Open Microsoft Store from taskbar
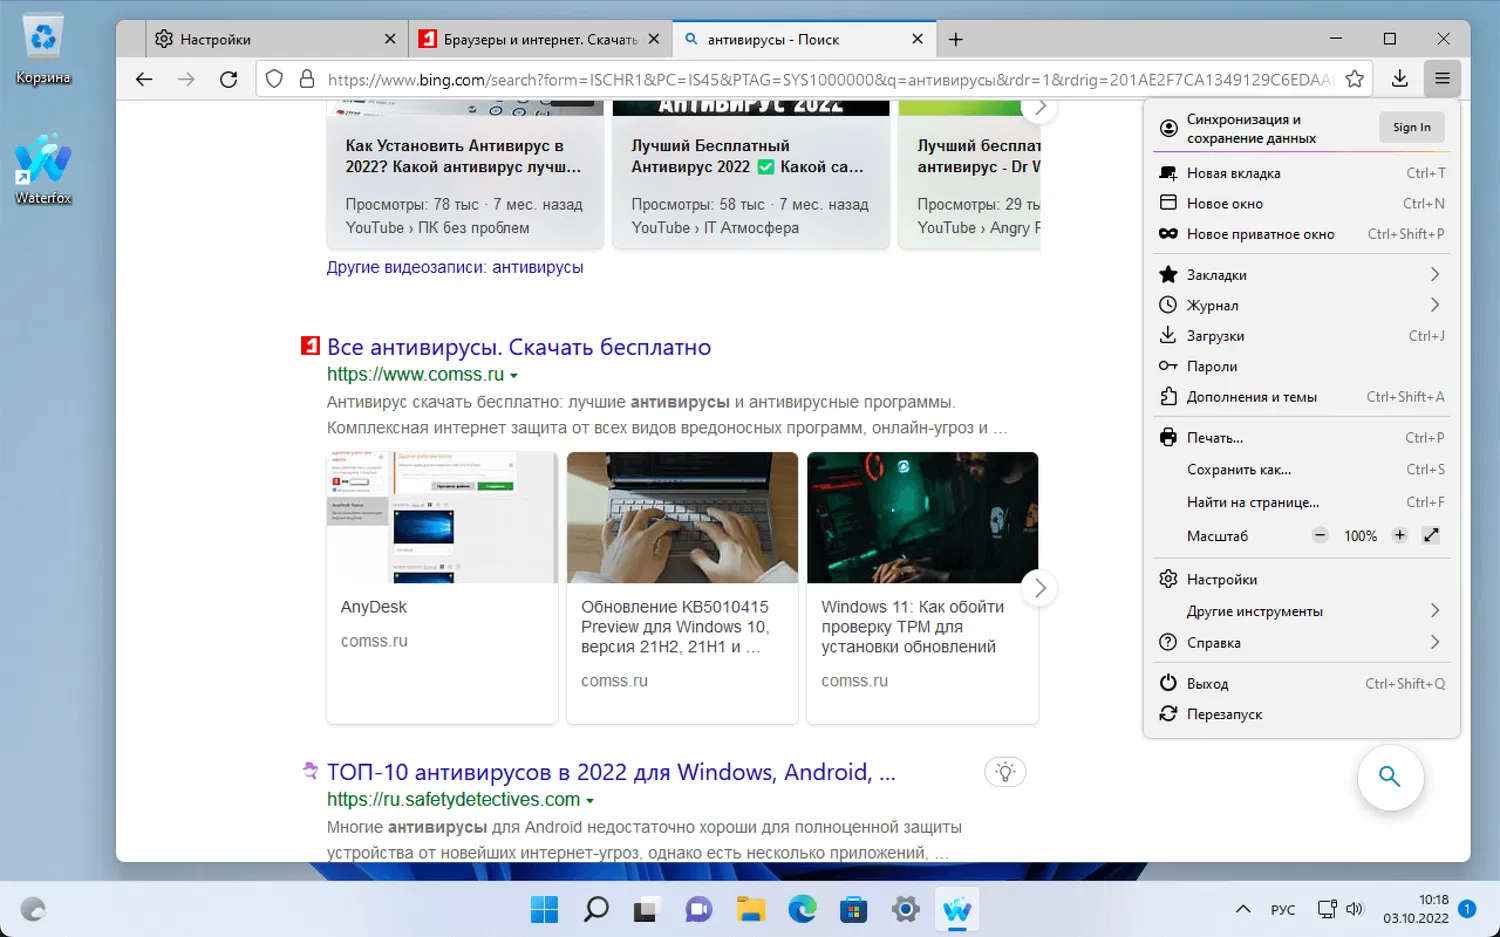1500x937 pixels. [854, 910]
